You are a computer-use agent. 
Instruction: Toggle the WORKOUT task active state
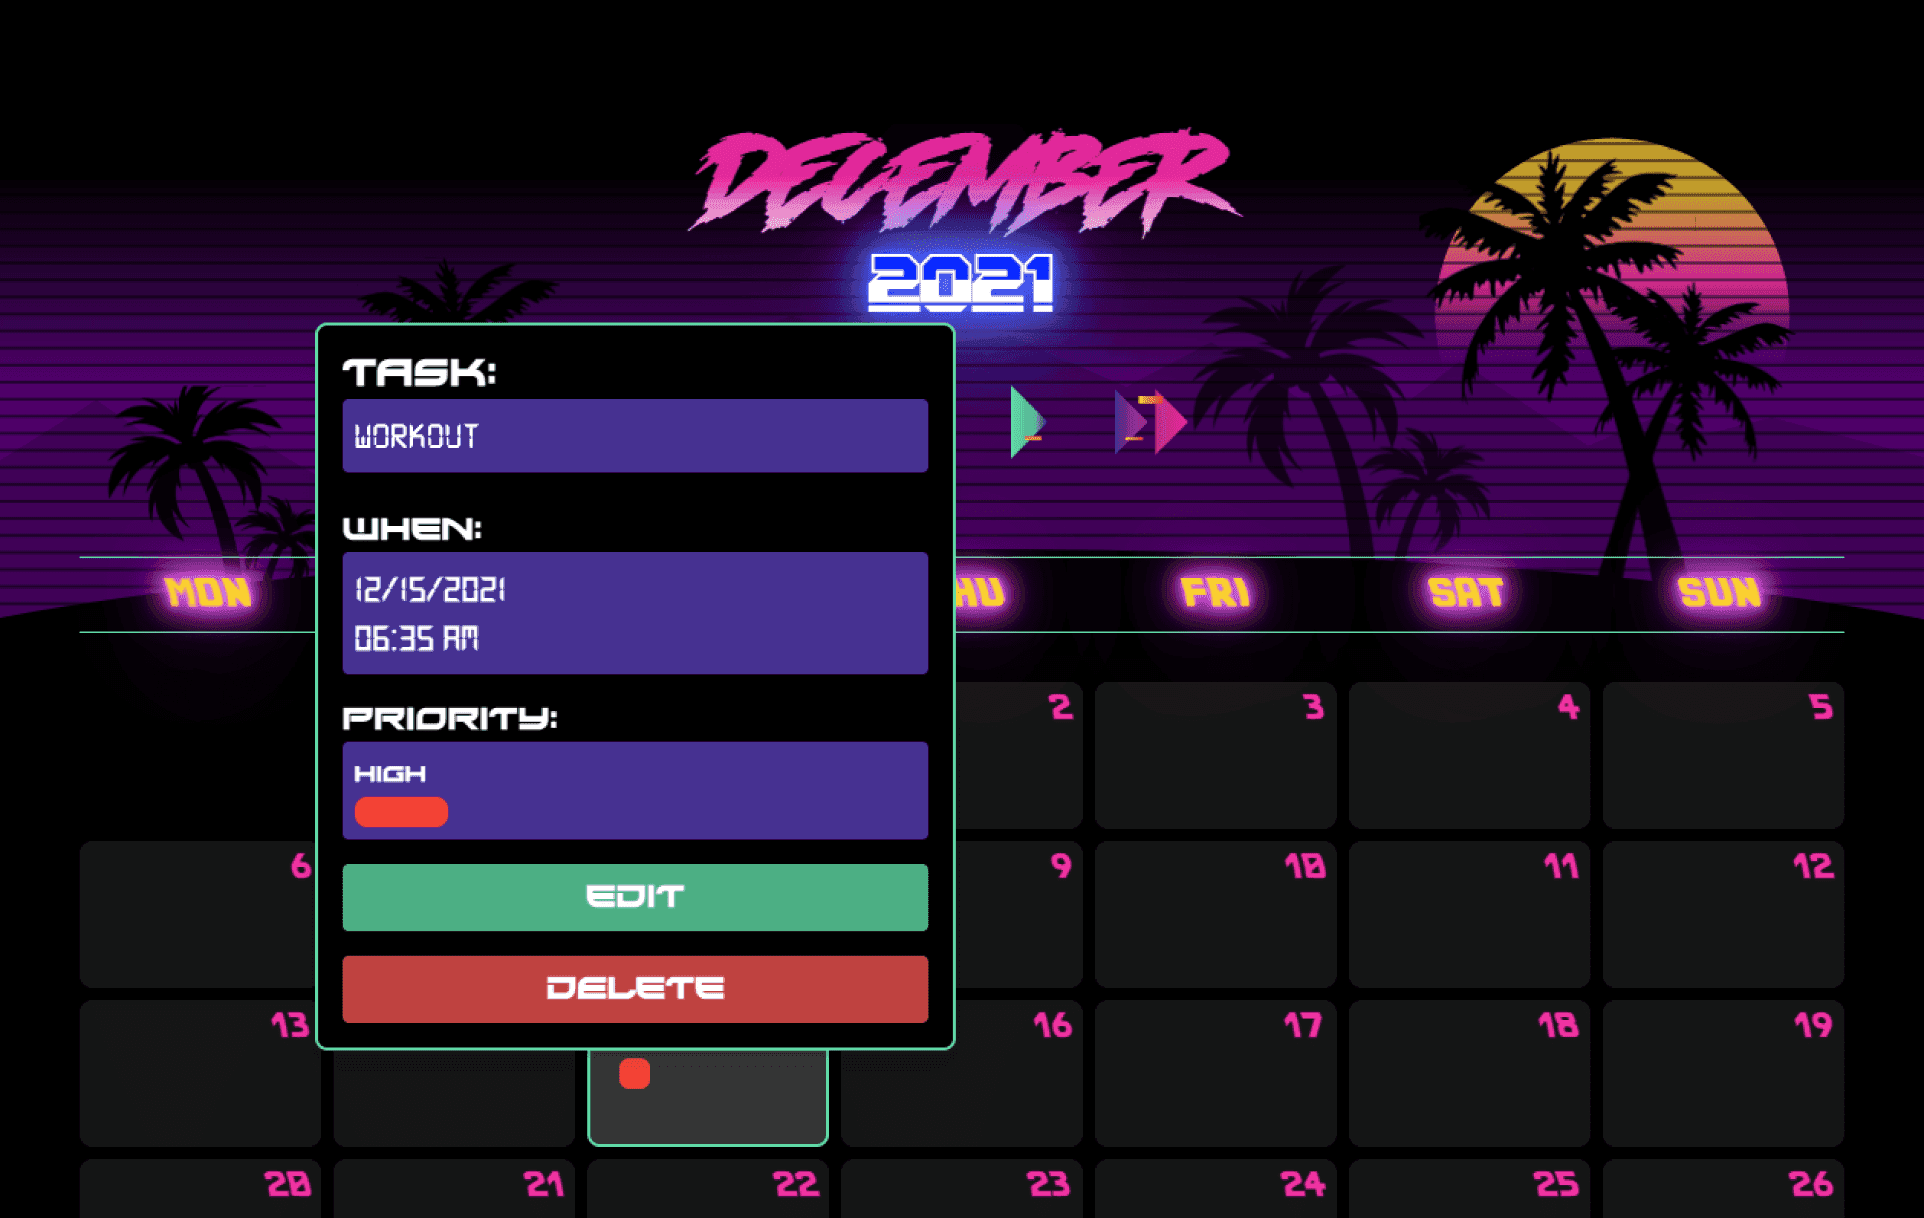click(632, 1074)
